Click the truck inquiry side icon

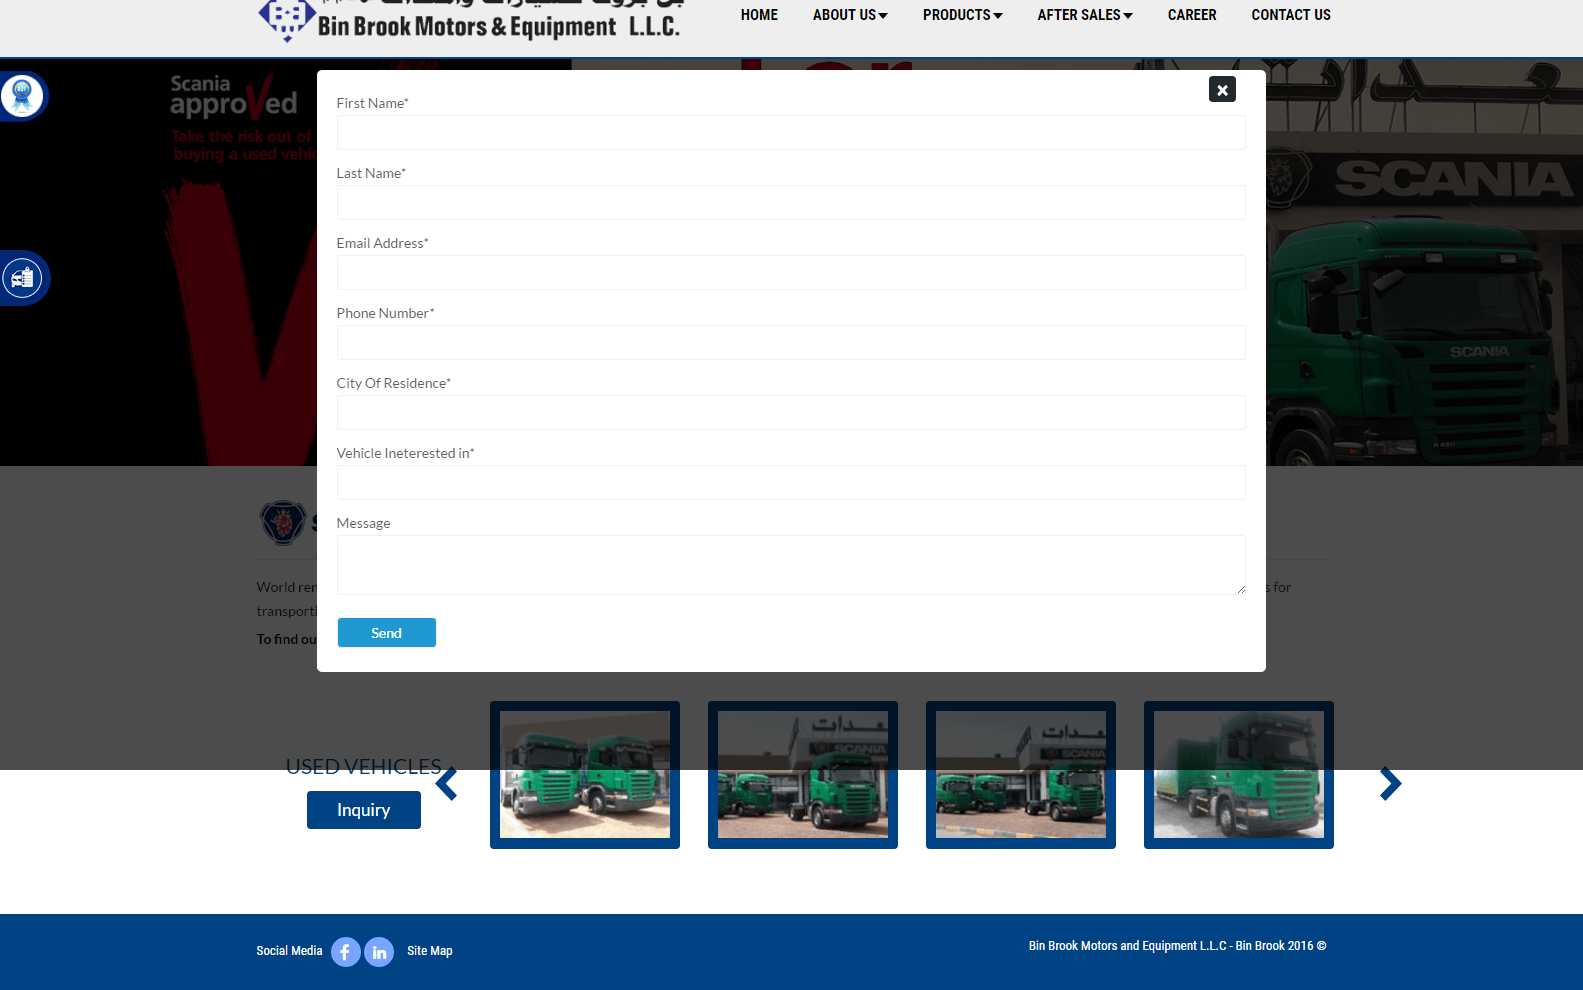tap(22, 278)
